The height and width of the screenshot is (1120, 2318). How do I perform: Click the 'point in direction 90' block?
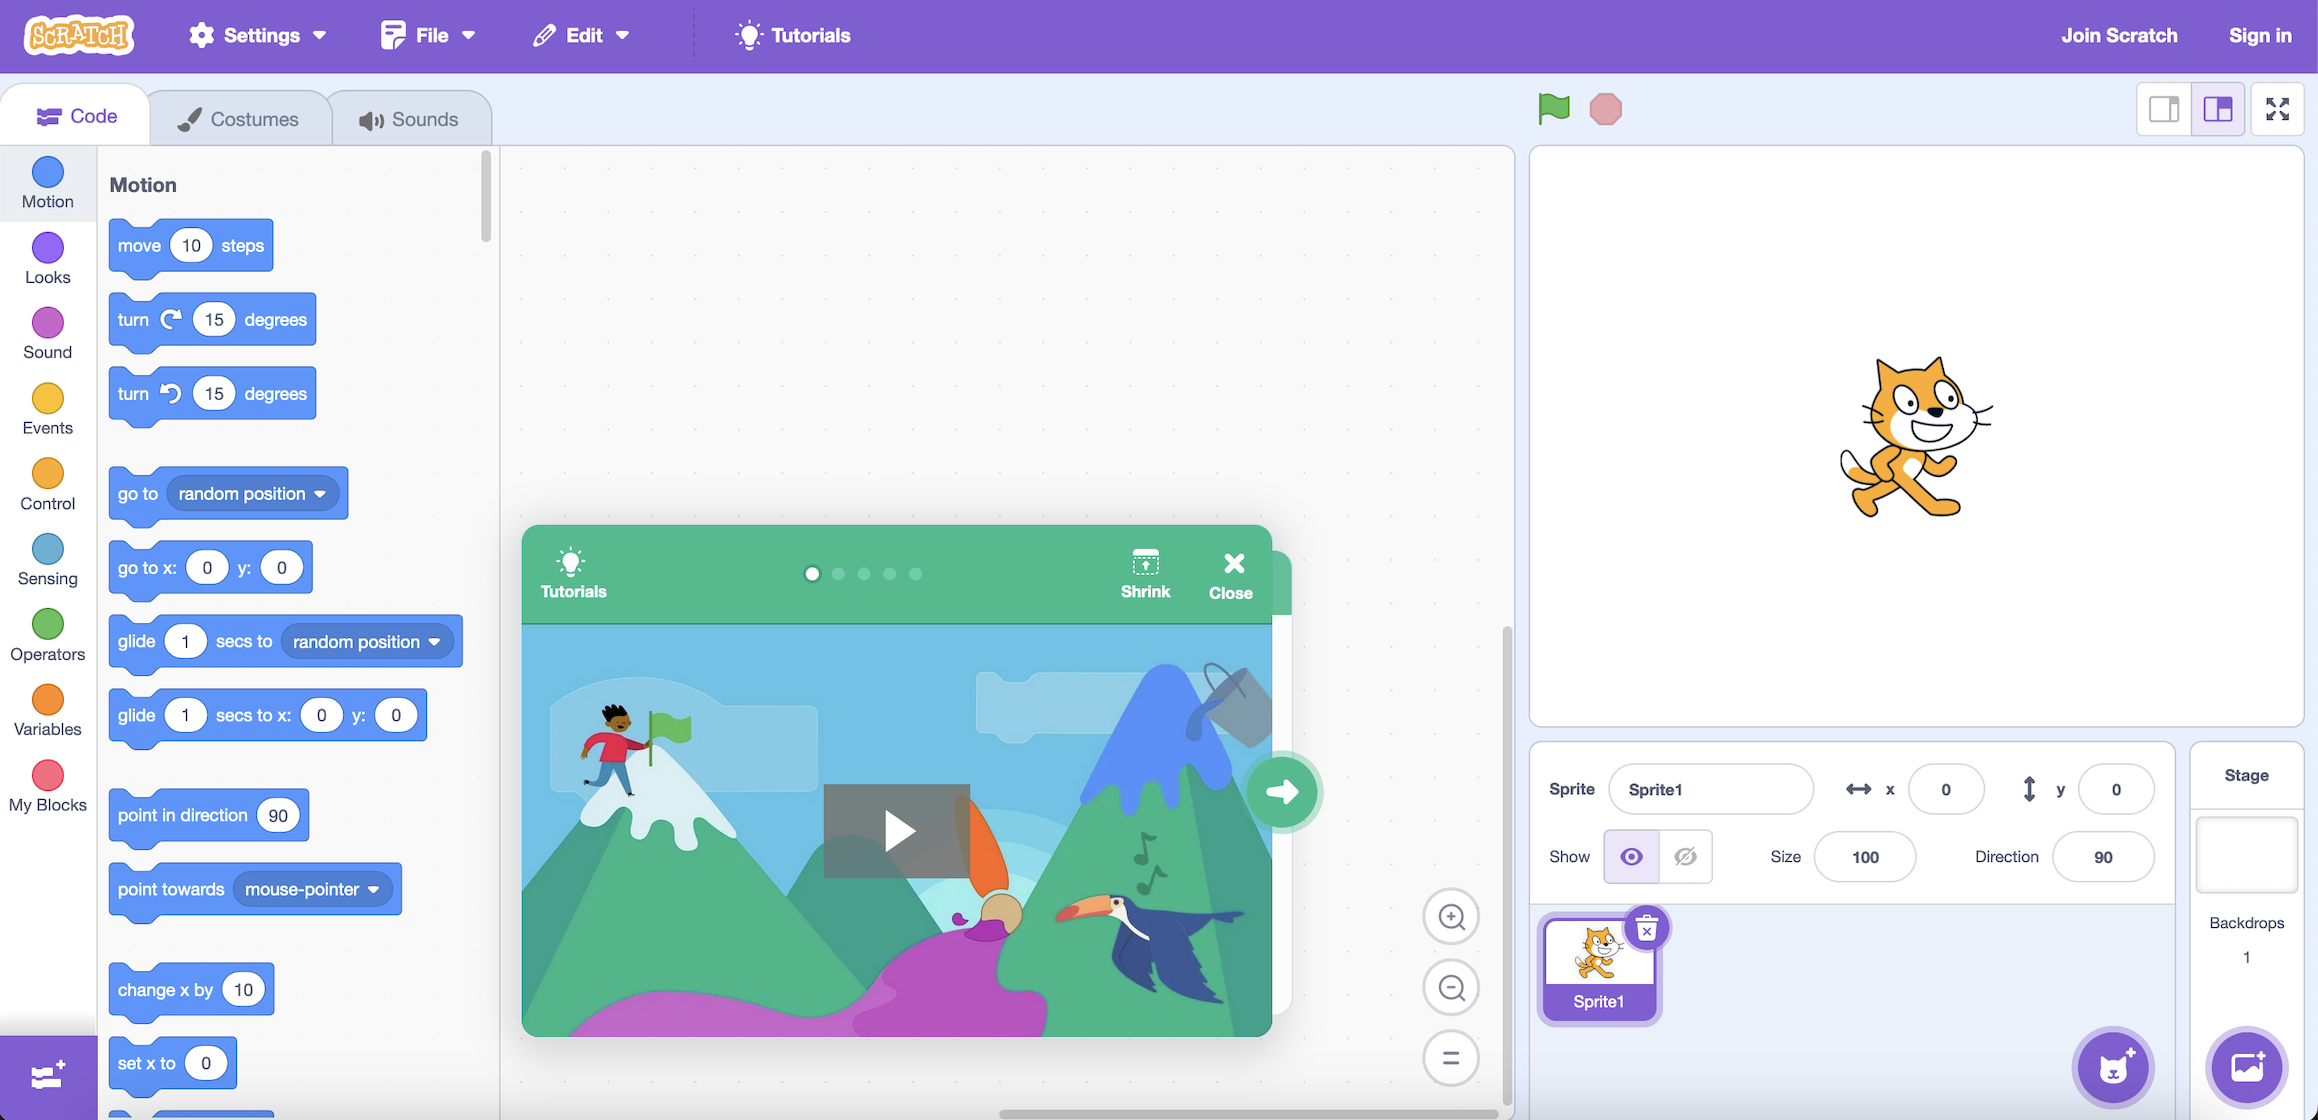(209, 816)
